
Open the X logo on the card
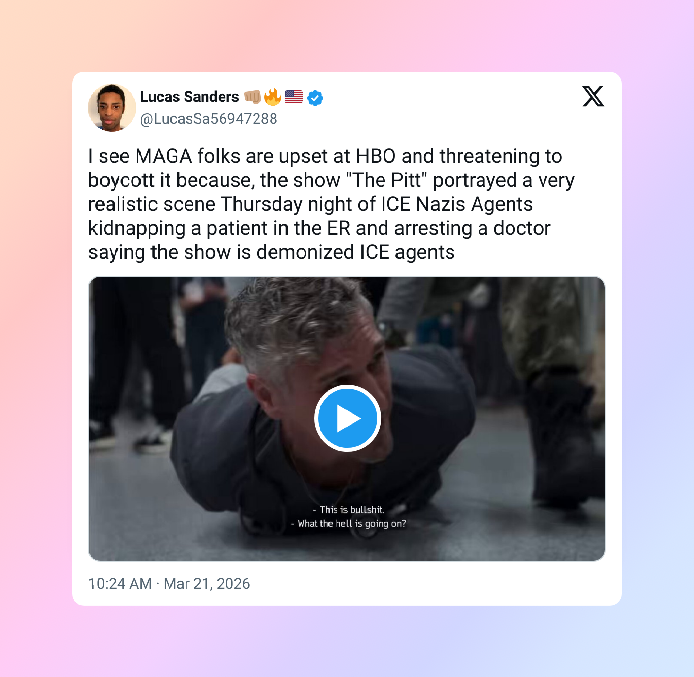(x=593, y=96)
